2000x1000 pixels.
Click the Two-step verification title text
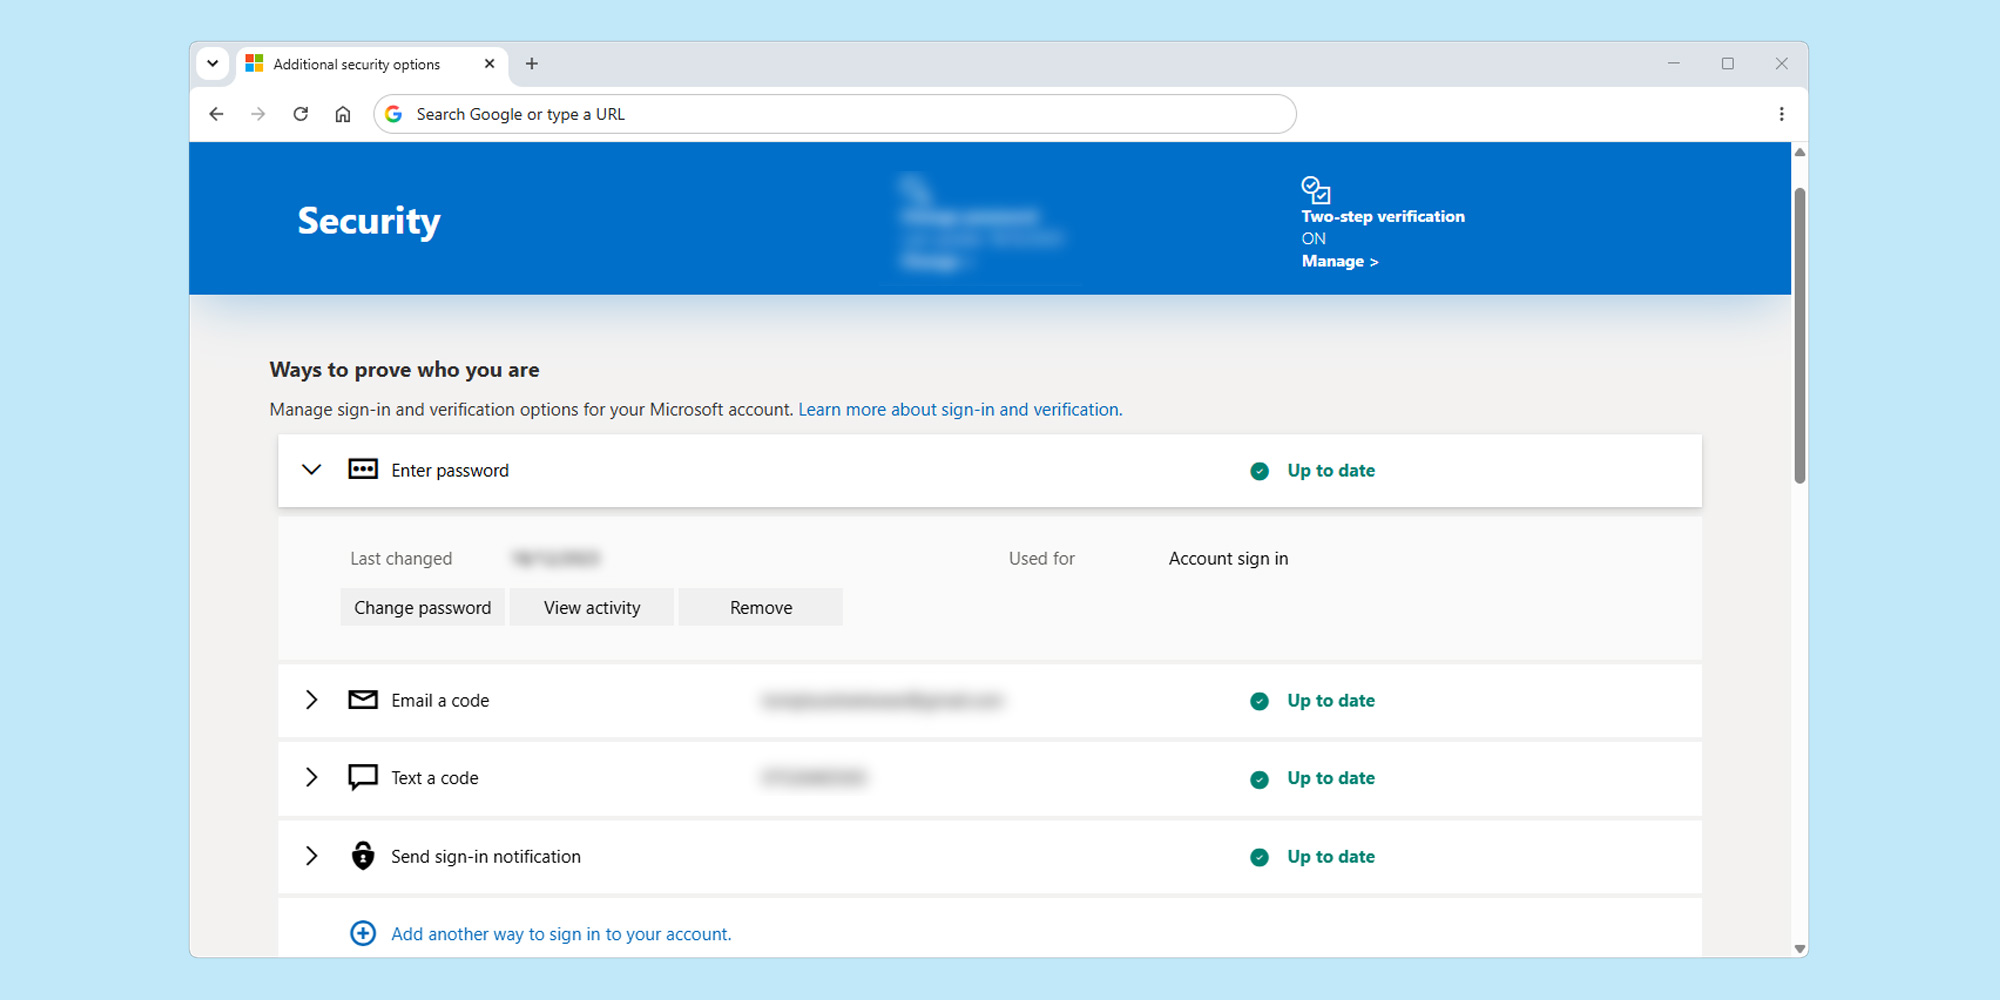[1383, 216]
